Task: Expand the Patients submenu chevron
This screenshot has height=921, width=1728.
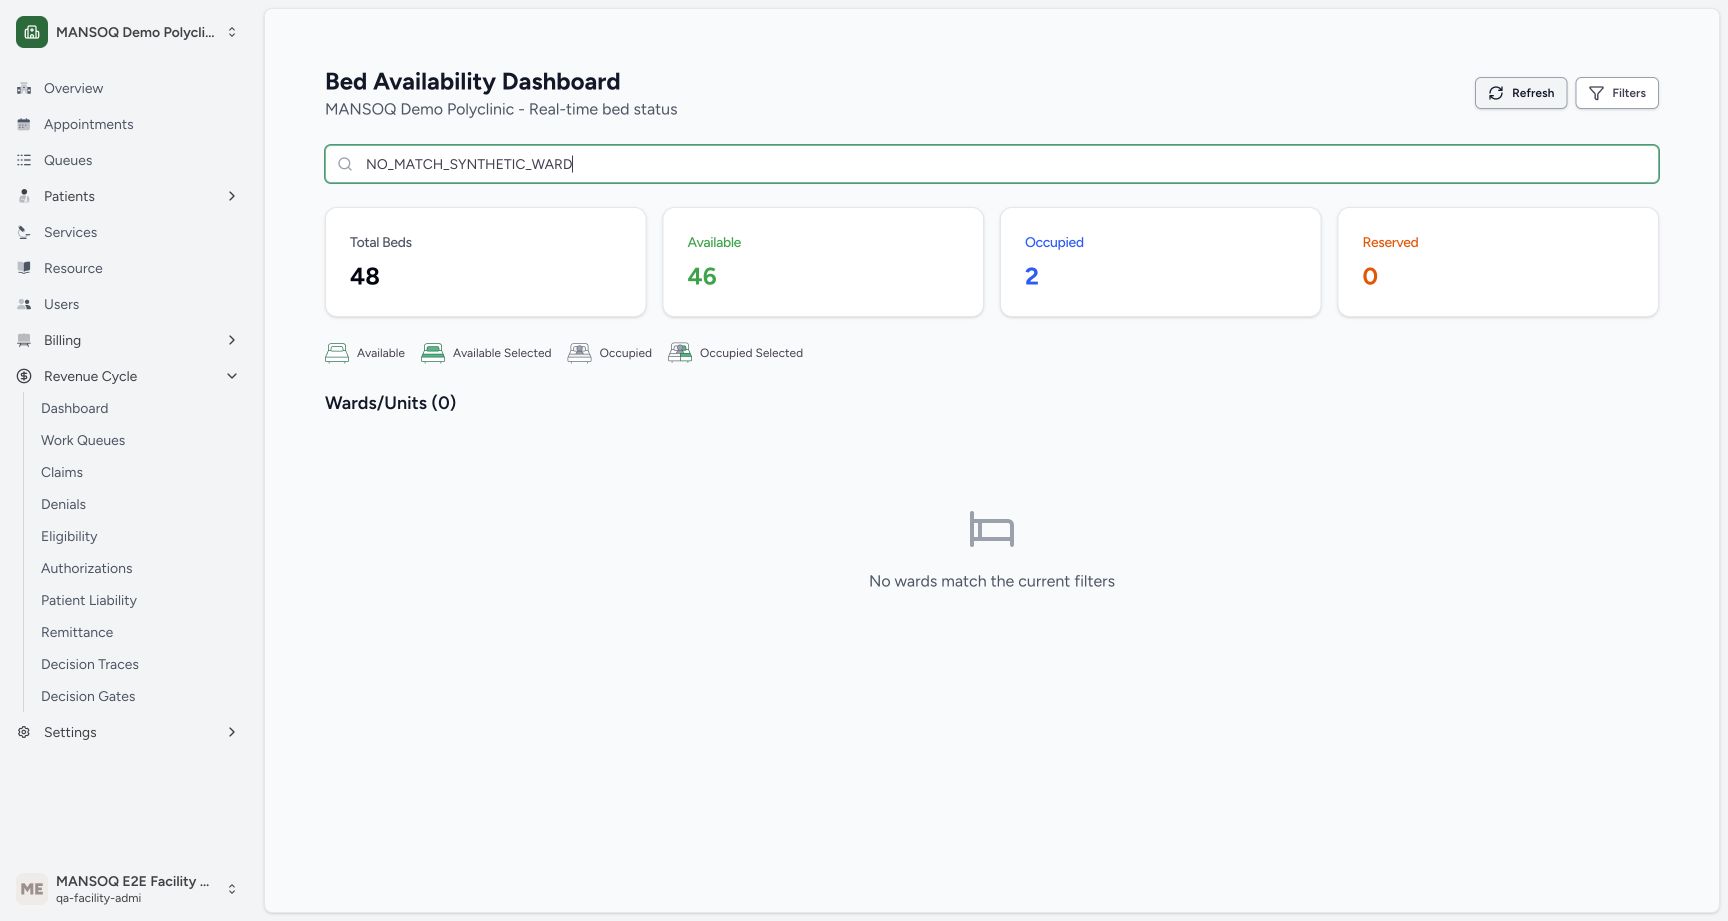Action: tap(232, 196)
